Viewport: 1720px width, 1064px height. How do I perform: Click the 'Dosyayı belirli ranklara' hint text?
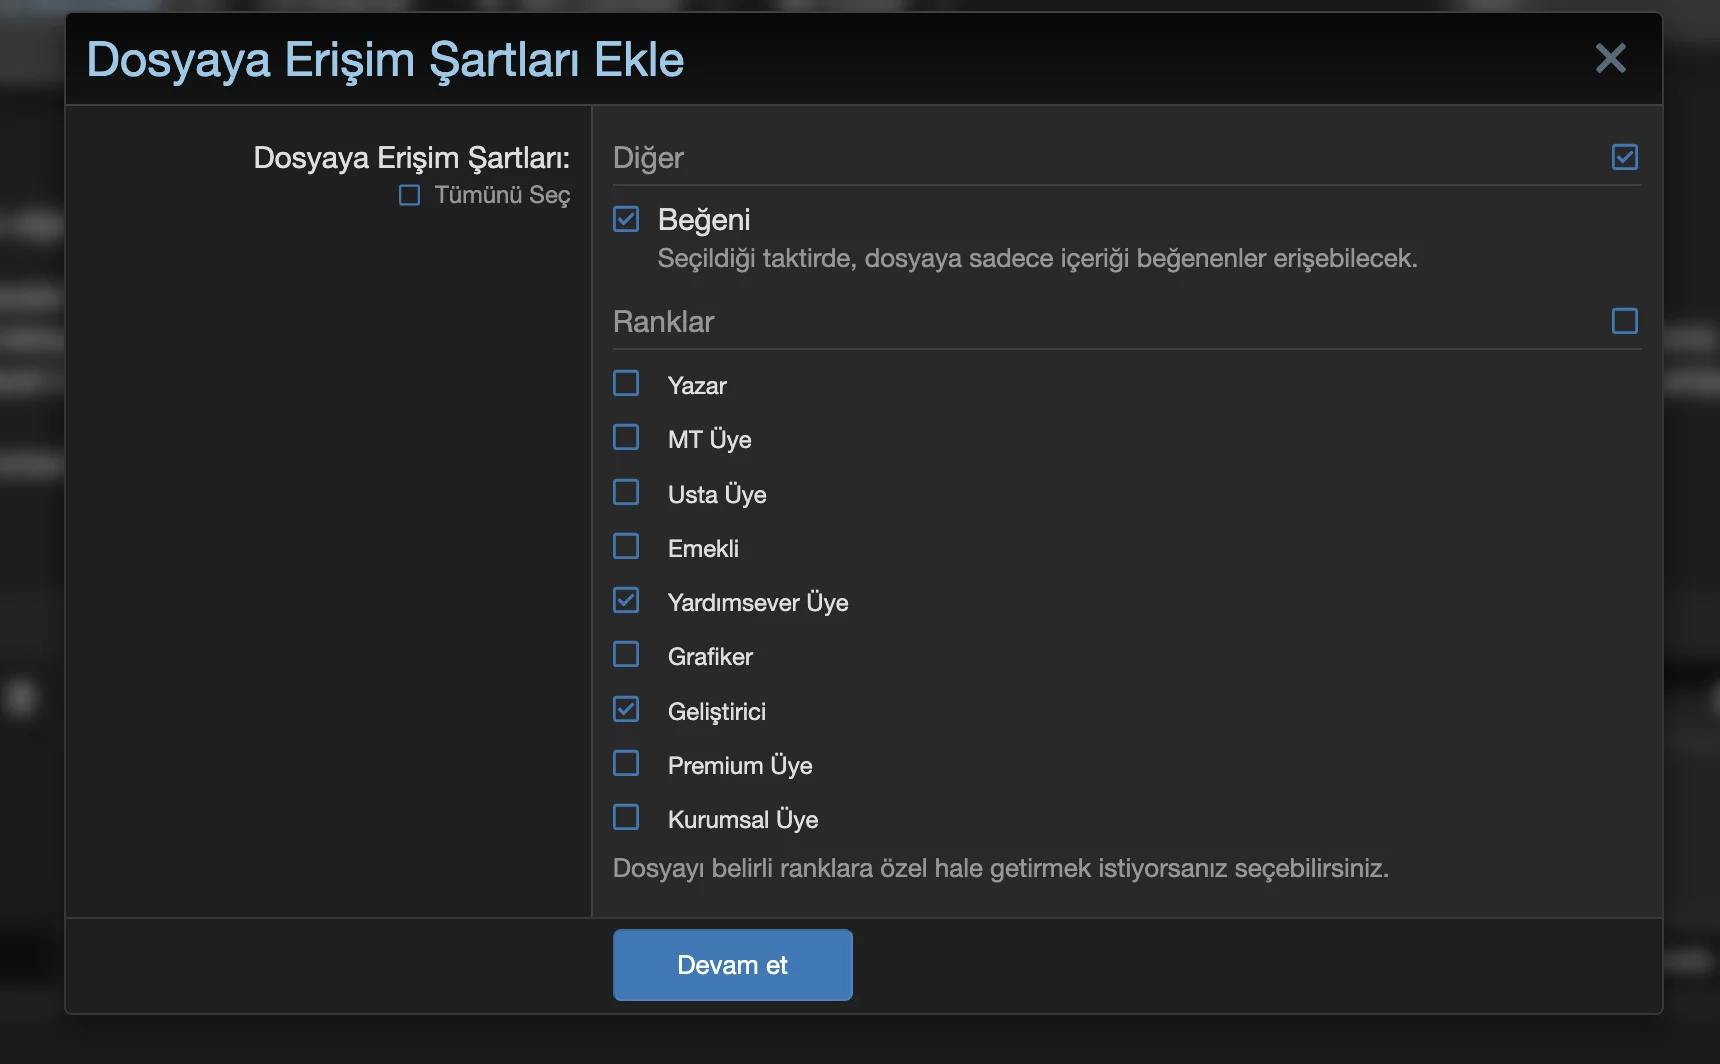(x=1001, y=868)
